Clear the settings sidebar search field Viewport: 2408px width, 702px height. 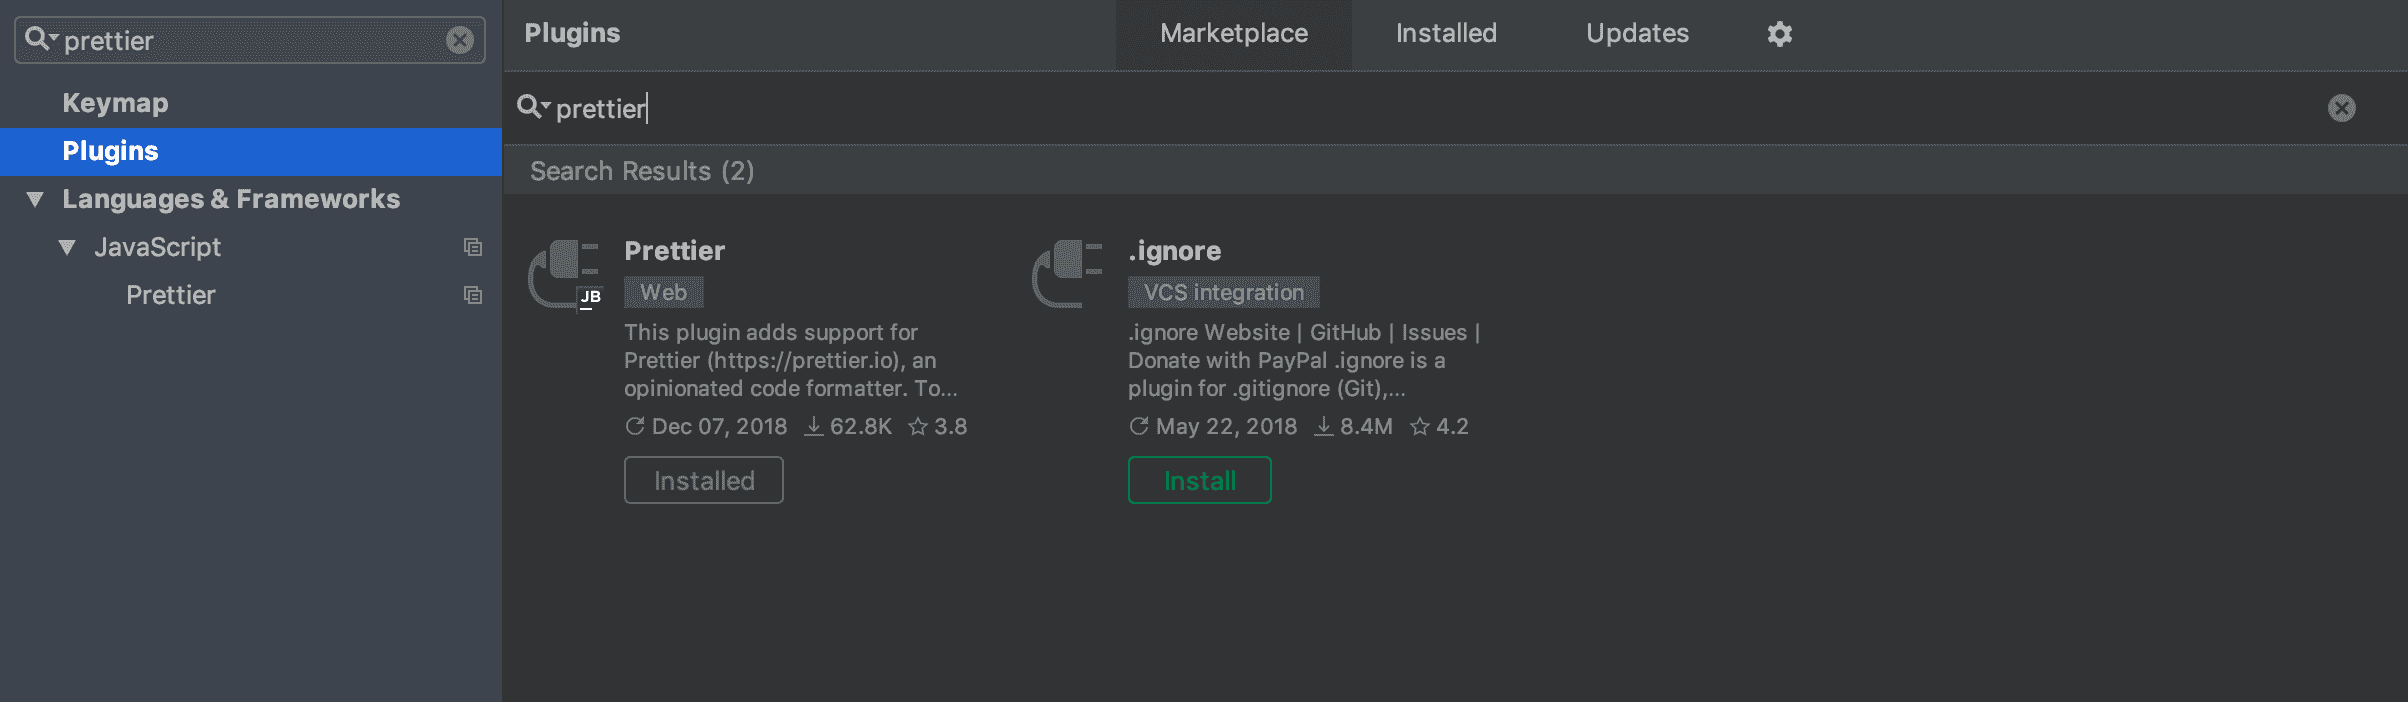[x=460, y=40]
